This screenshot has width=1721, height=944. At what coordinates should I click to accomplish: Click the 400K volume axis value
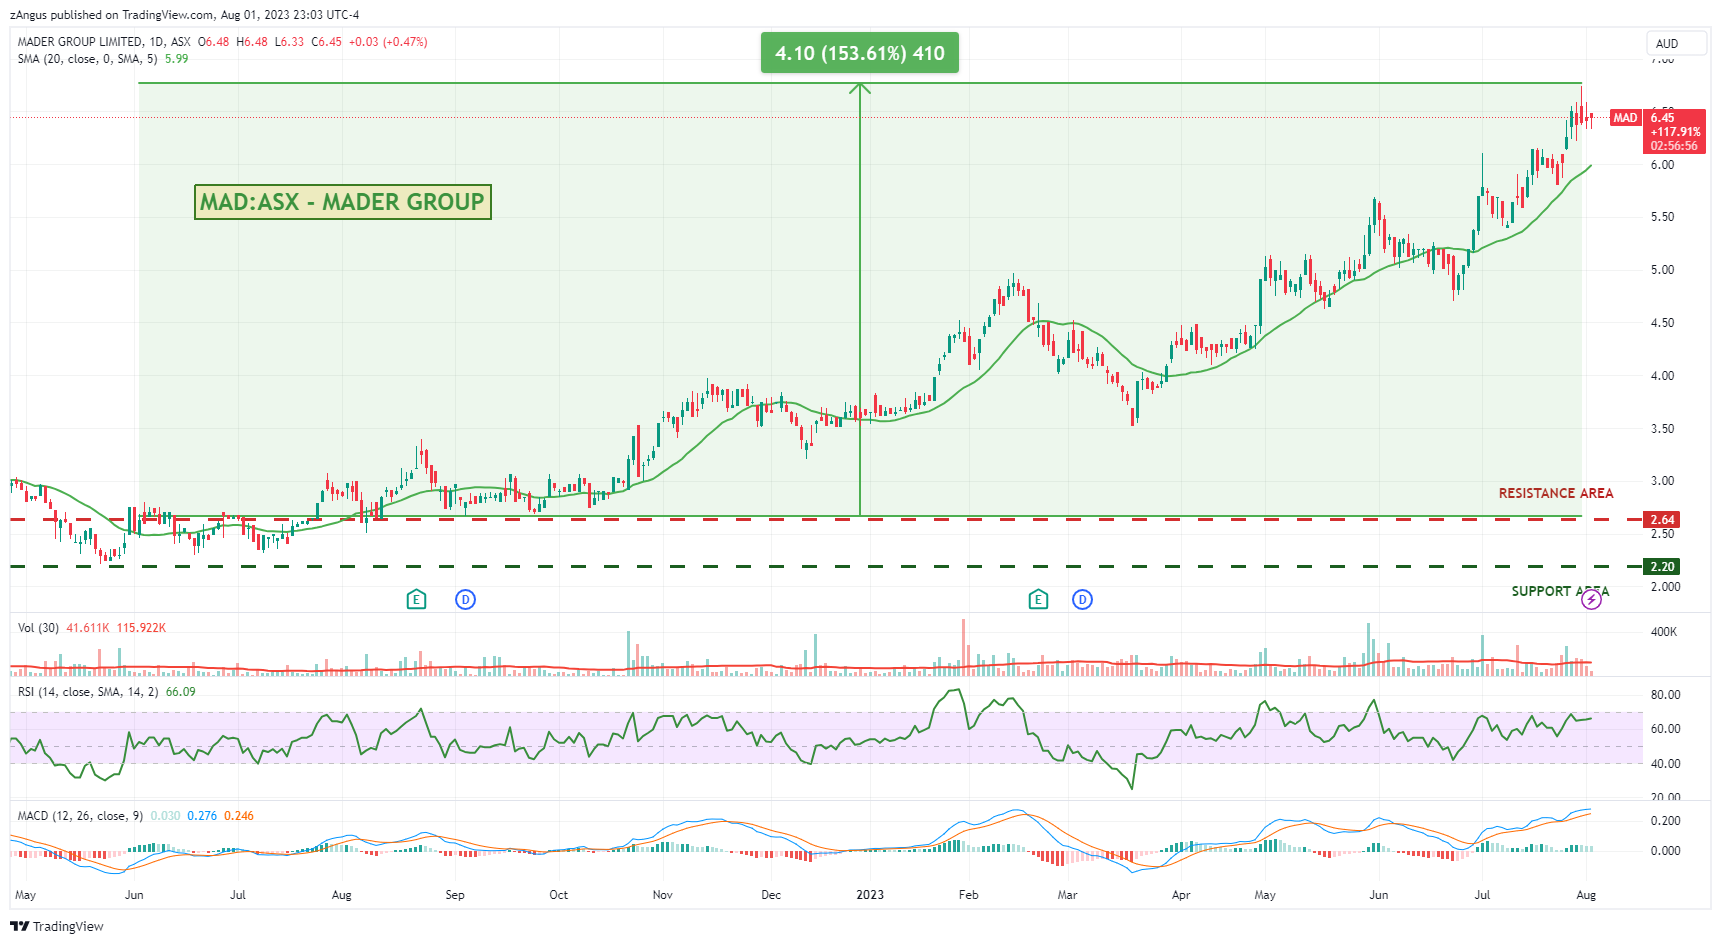coord(1664,632)
